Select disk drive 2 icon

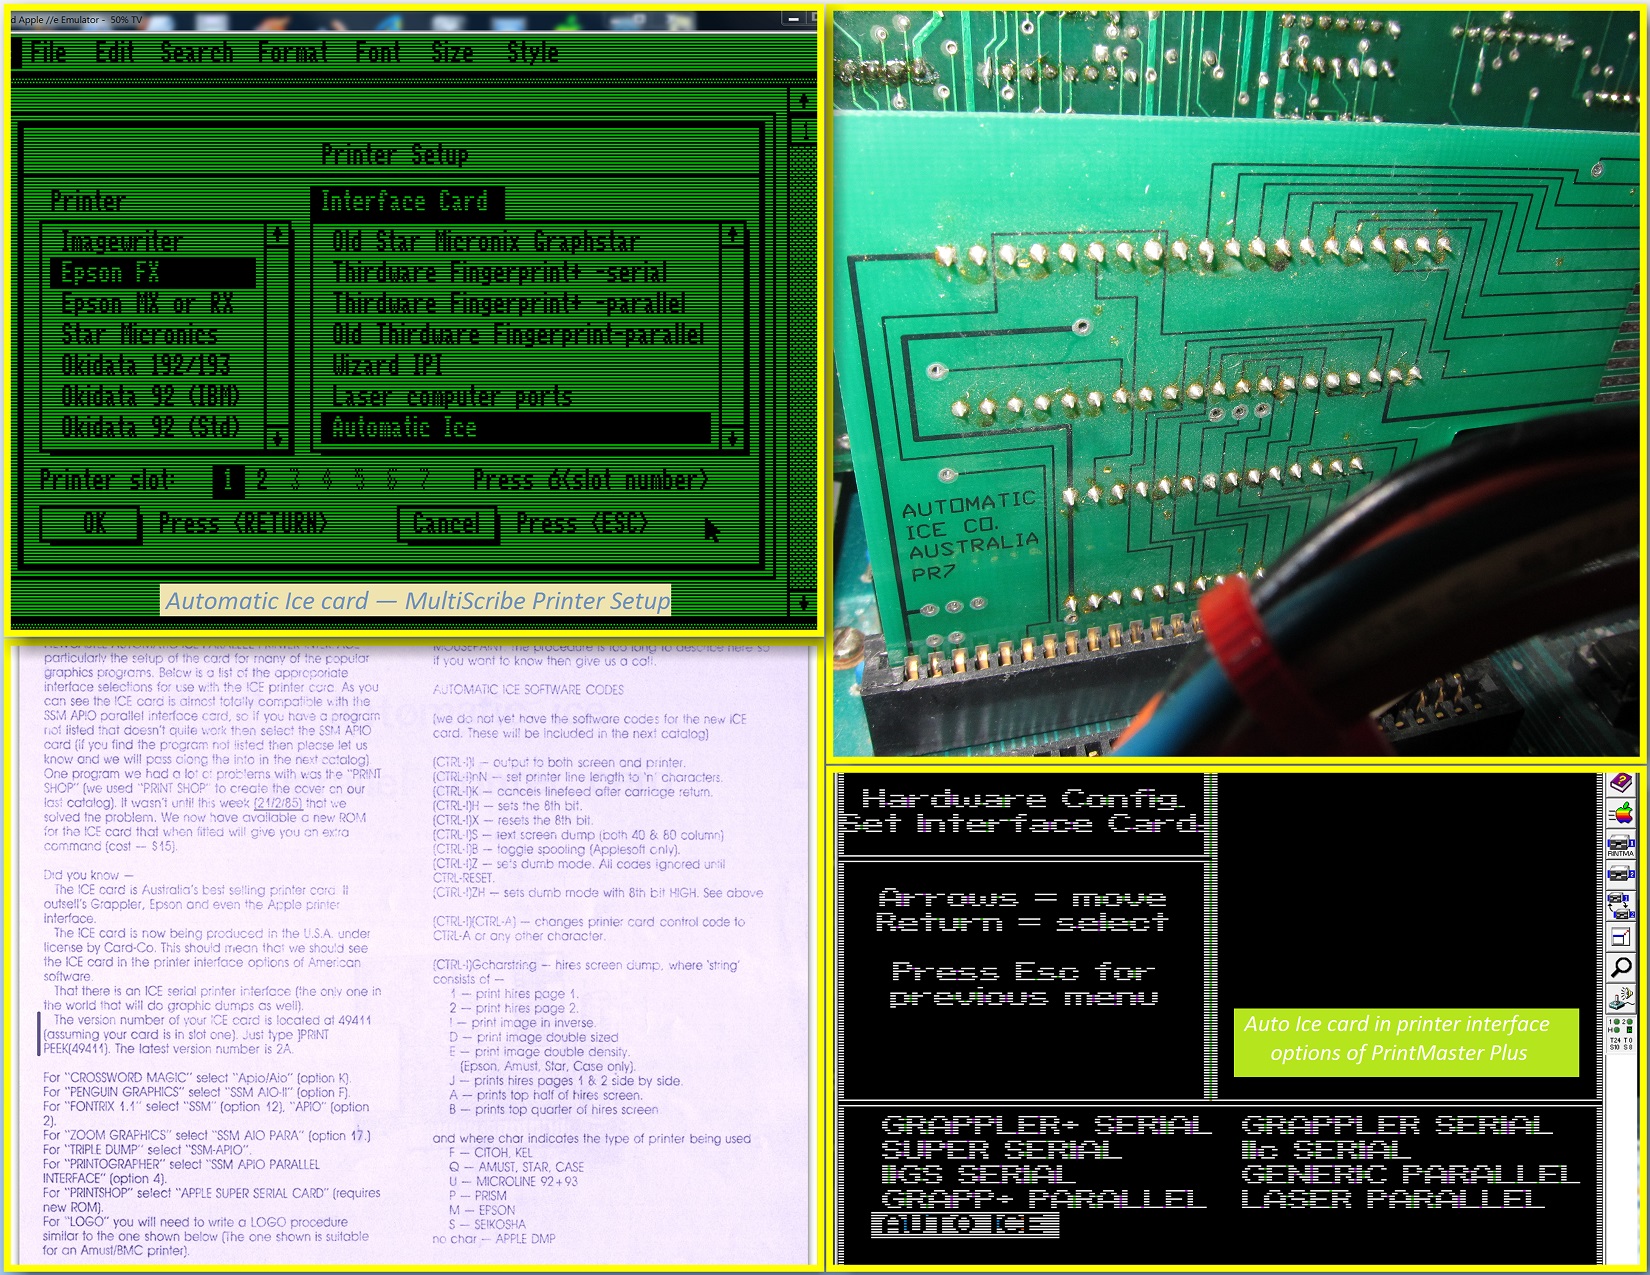1620,875
